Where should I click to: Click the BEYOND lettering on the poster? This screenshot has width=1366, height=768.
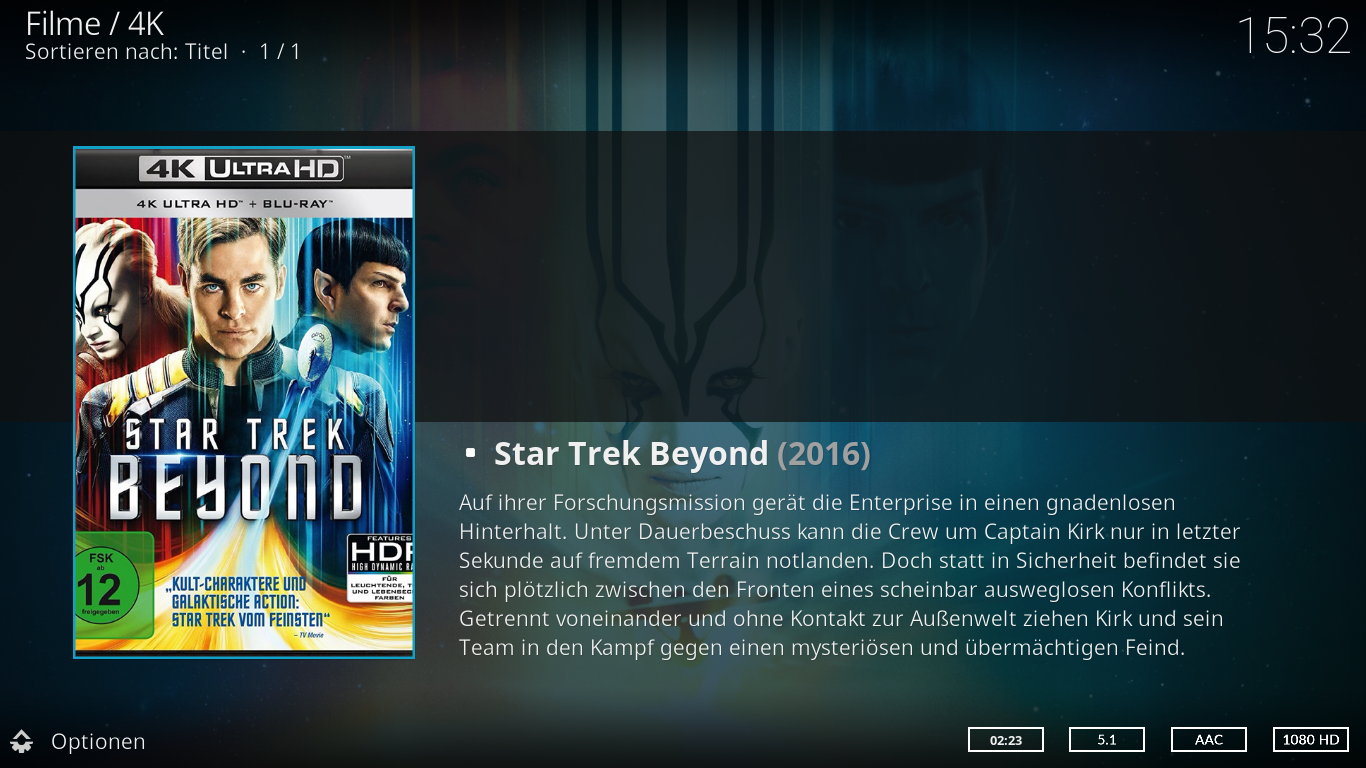[236, 489]
